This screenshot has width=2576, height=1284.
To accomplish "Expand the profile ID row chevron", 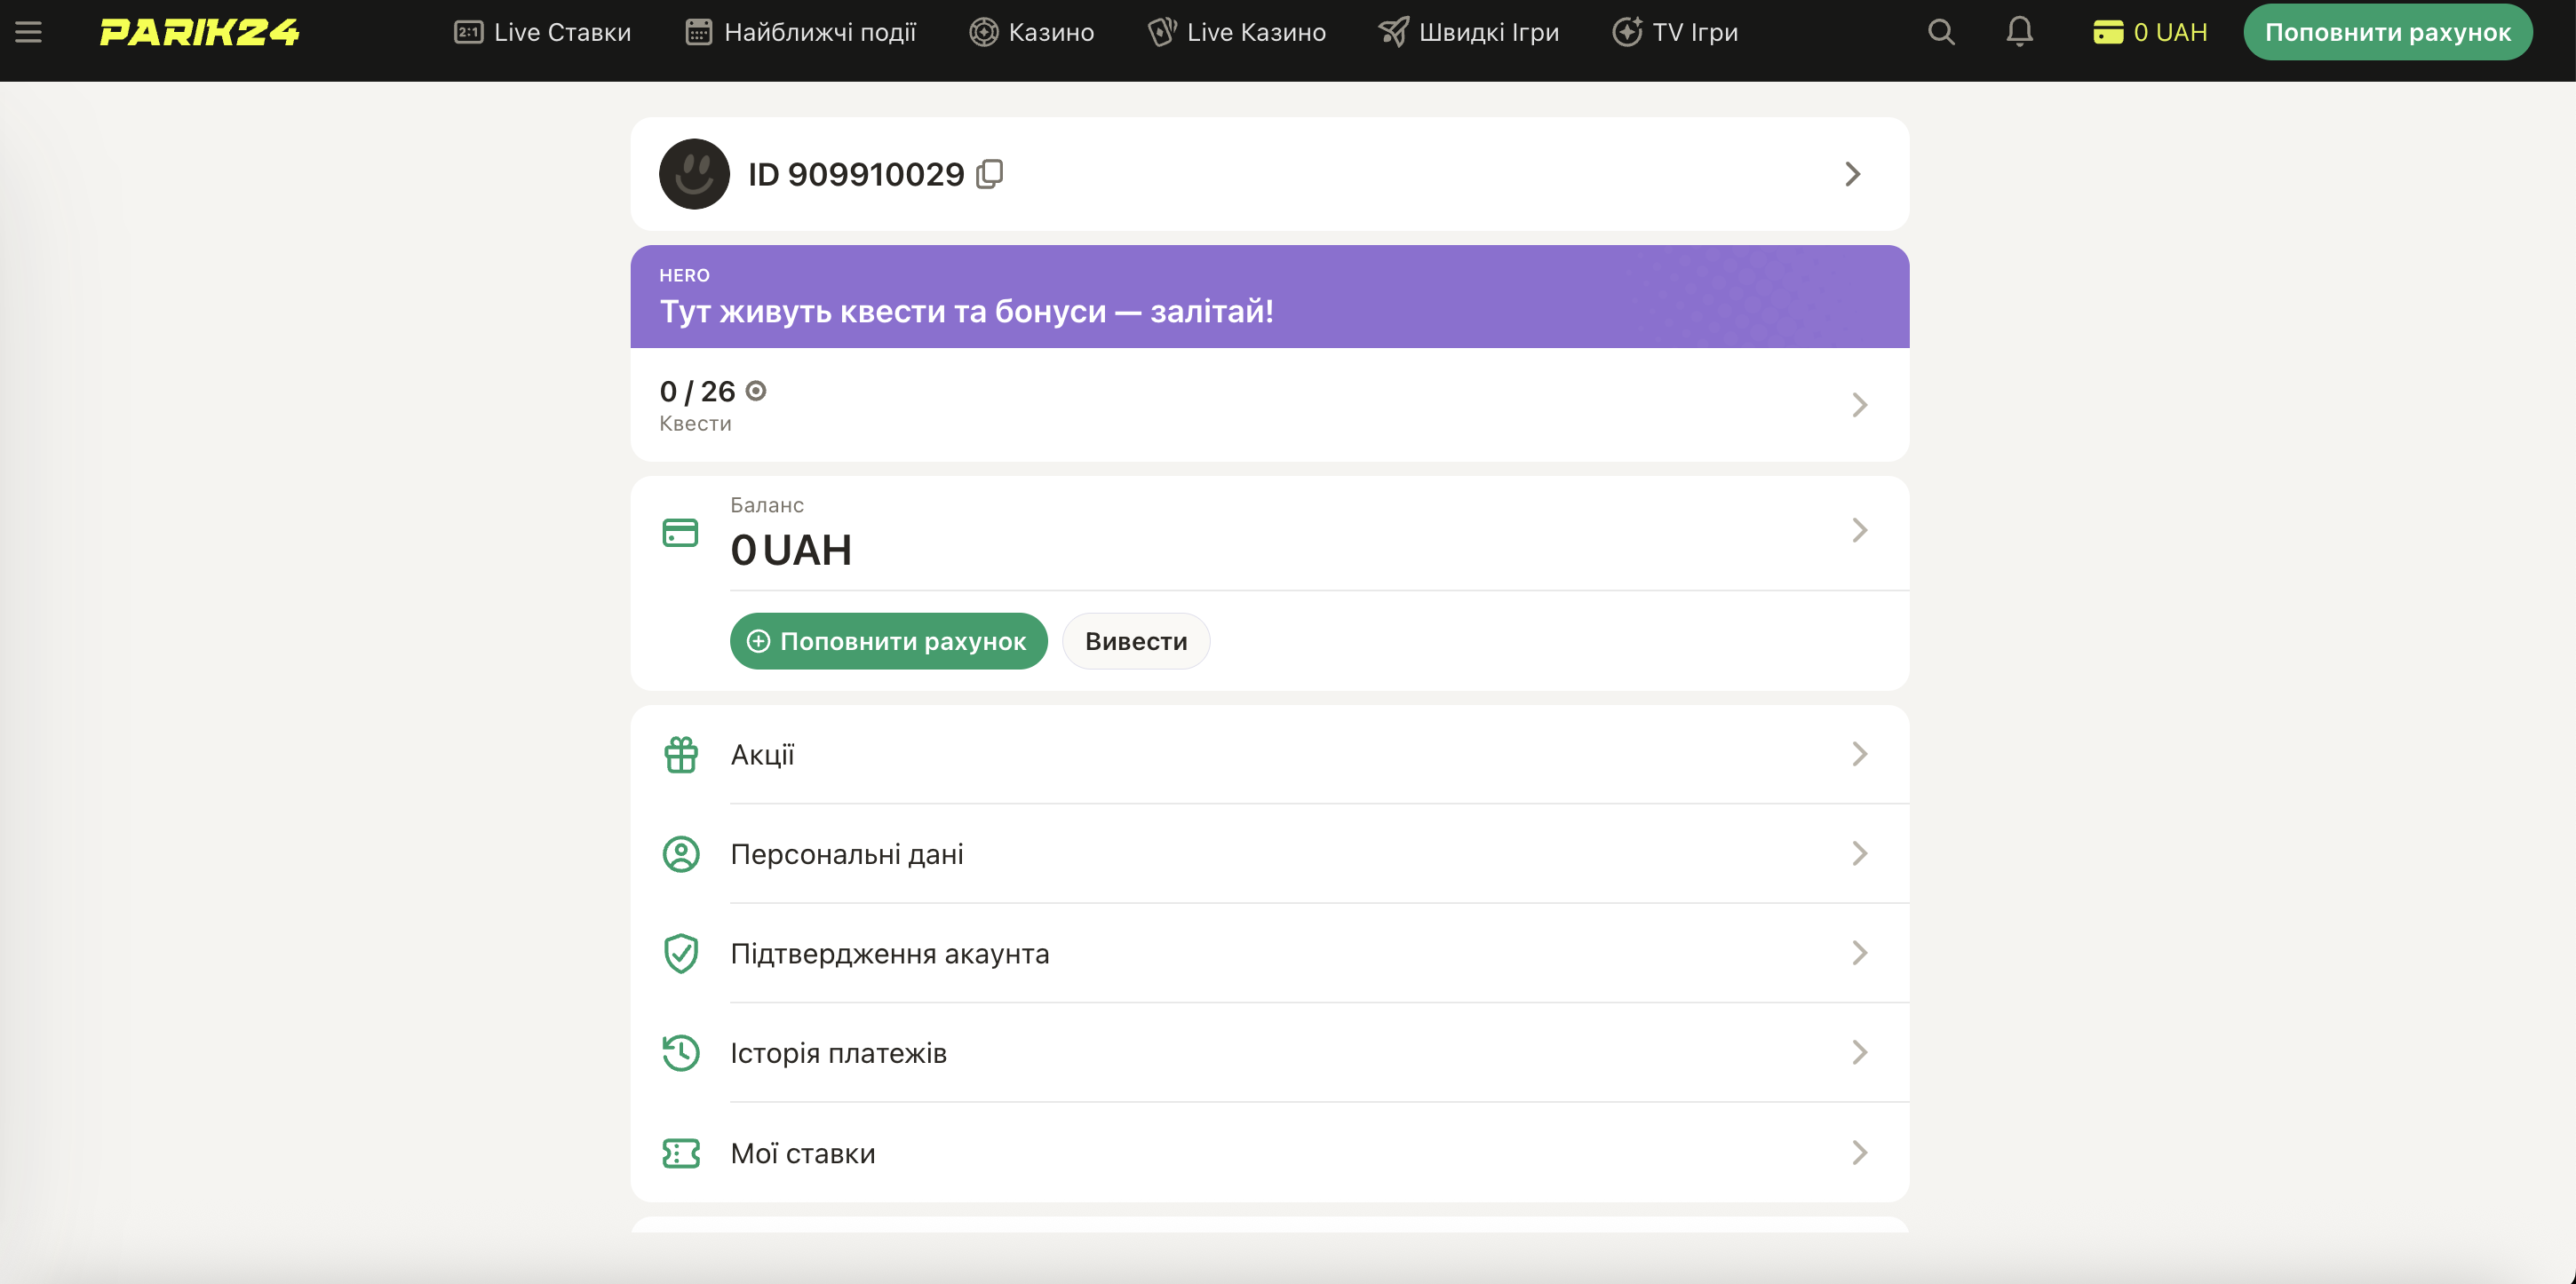I will [x=1852, y=174].
